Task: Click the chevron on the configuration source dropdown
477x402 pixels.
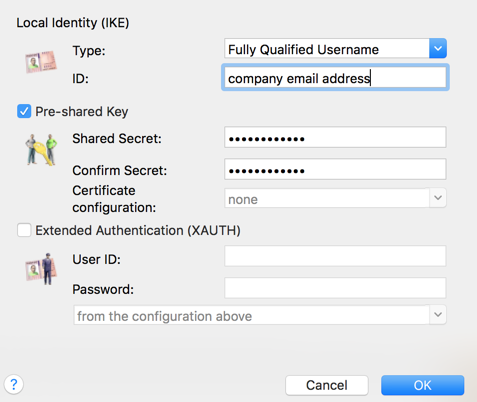Action: point(438,315)
